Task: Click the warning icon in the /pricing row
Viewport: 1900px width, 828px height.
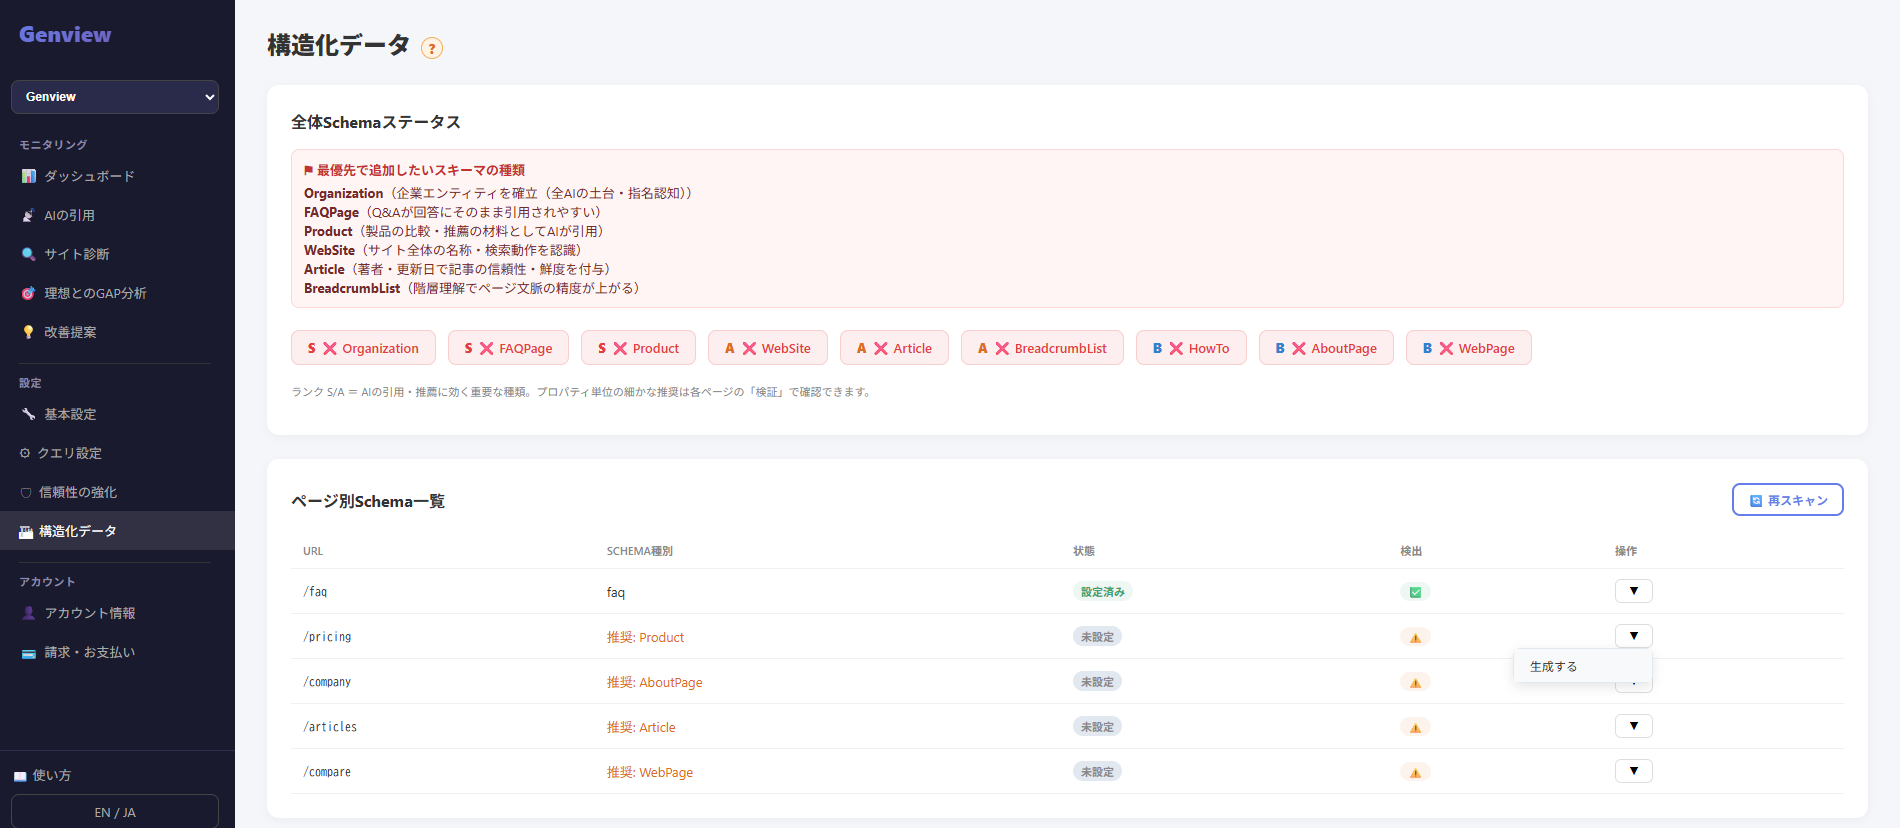Action: pyautogui.click(x=1415, y=637)
